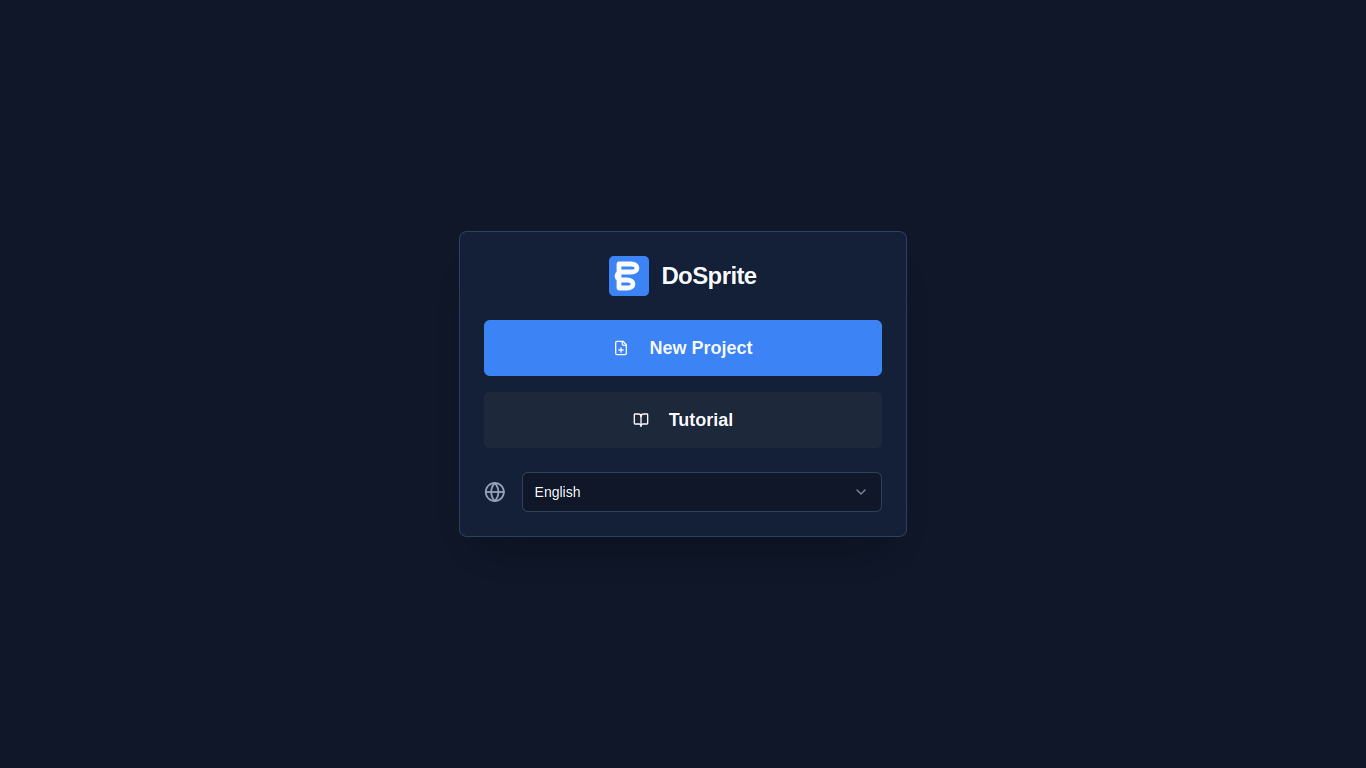Screen dimensions: 1366x768
Task: Click the blue New Project bar
Action: point(683,348)
